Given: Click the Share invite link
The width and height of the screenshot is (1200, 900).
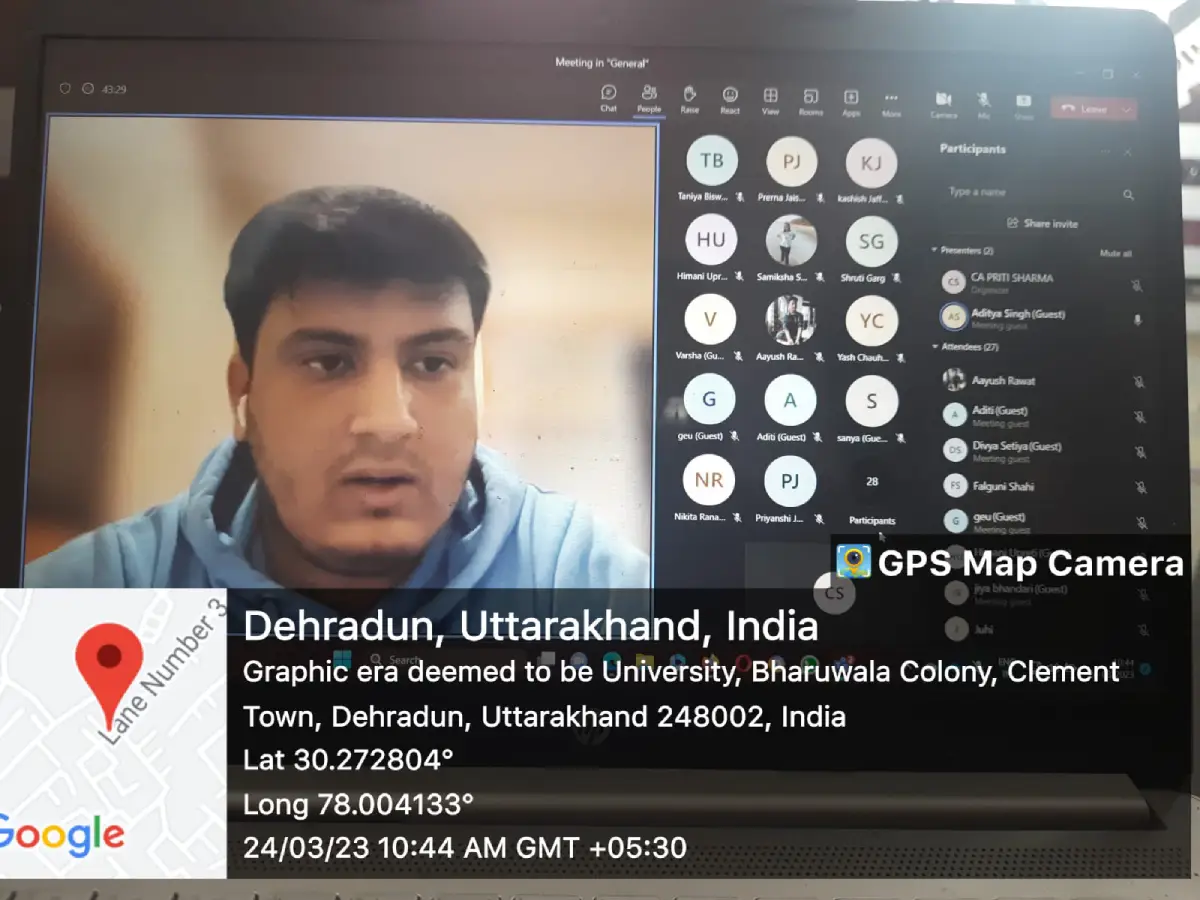Looking at the screenshot, I should (1042, 223).
